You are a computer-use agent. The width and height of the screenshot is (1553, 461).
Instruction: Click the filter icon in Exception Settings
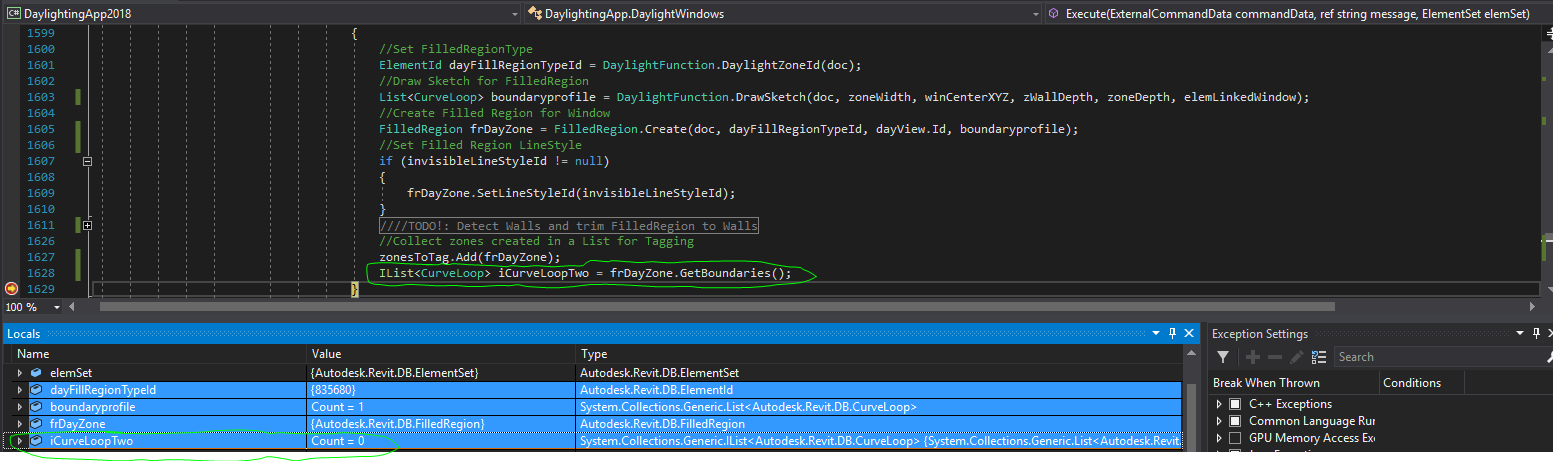point(1222,357)
